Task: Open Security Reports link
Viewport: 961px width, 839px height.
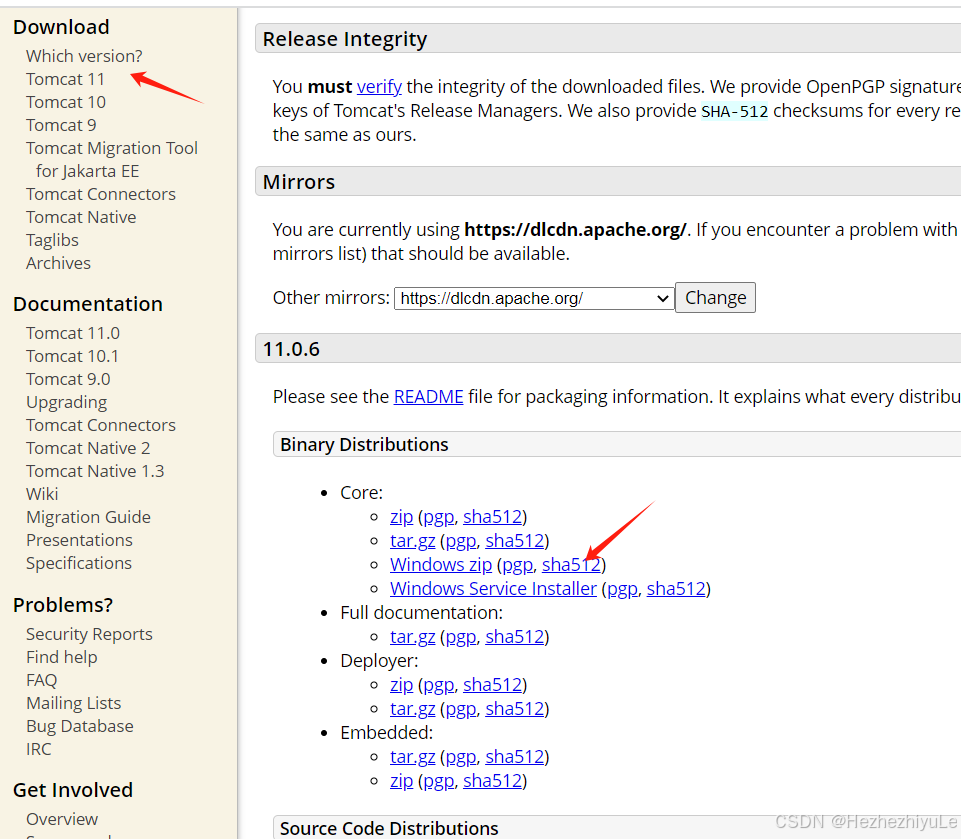Action: [x=89, y=634]
